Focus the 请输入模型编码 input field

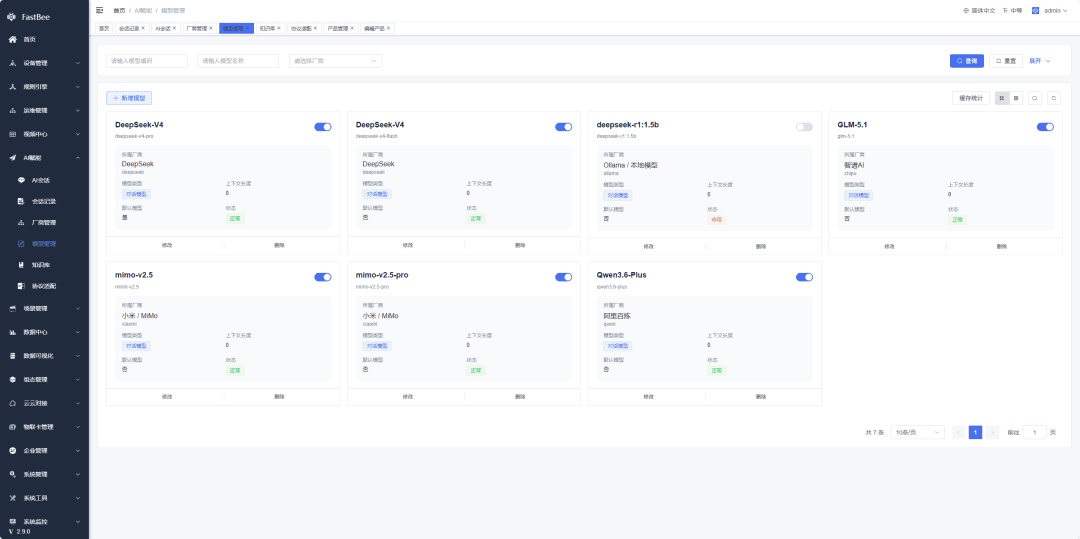(x=147, y=61)
